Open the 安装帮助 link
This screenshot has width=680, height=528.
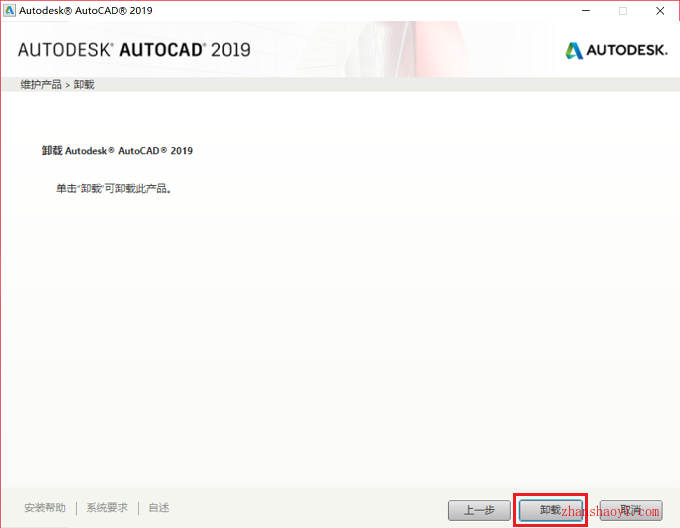pos(45,508)
